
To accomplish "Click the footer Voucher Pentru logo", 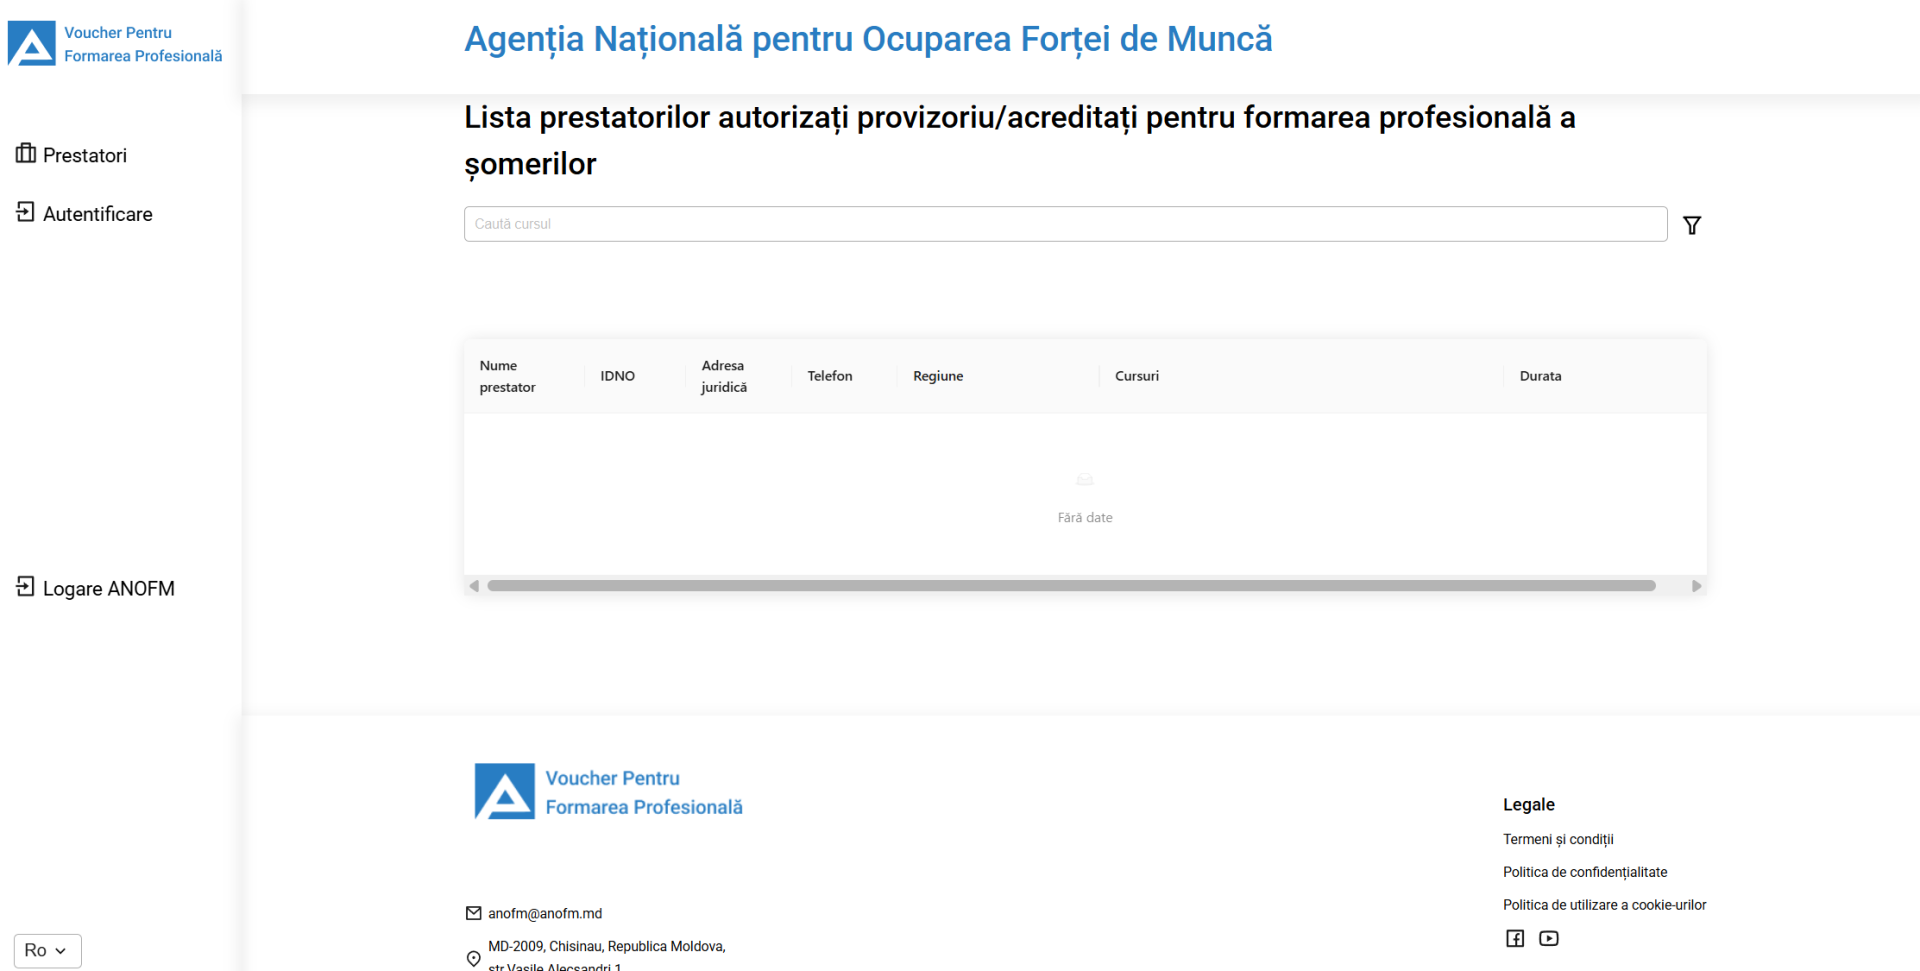I will coord(504,791).
